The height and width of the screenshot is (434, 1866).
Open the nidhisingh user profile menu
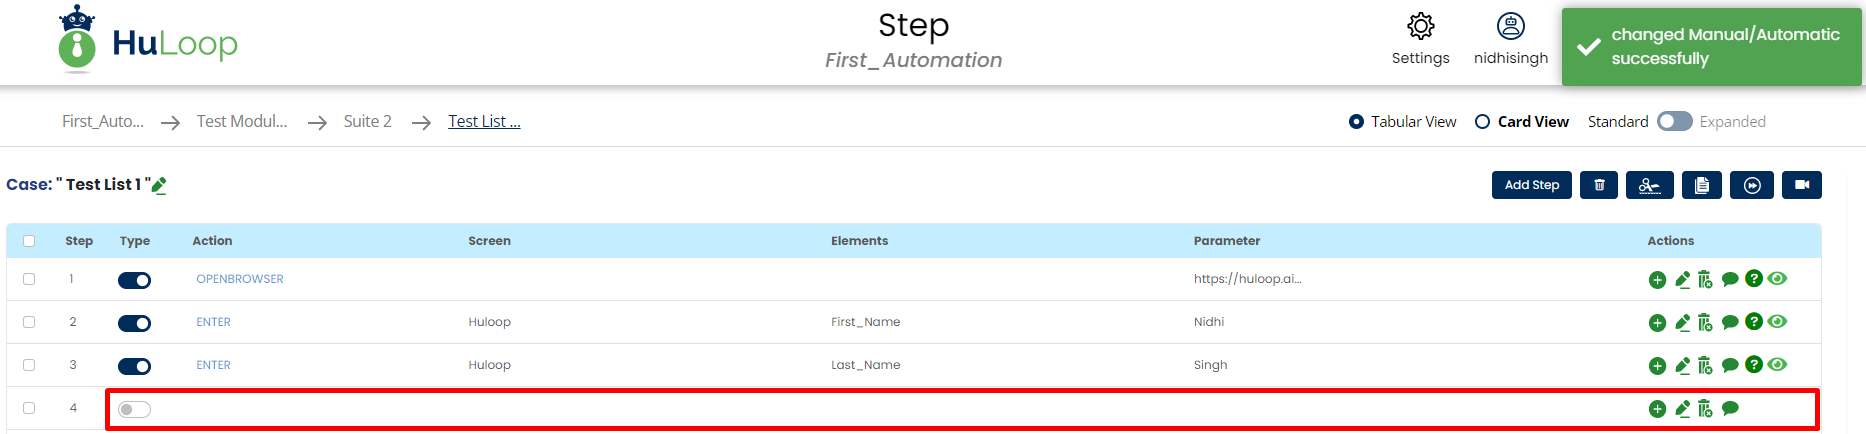click(1510, 38)
